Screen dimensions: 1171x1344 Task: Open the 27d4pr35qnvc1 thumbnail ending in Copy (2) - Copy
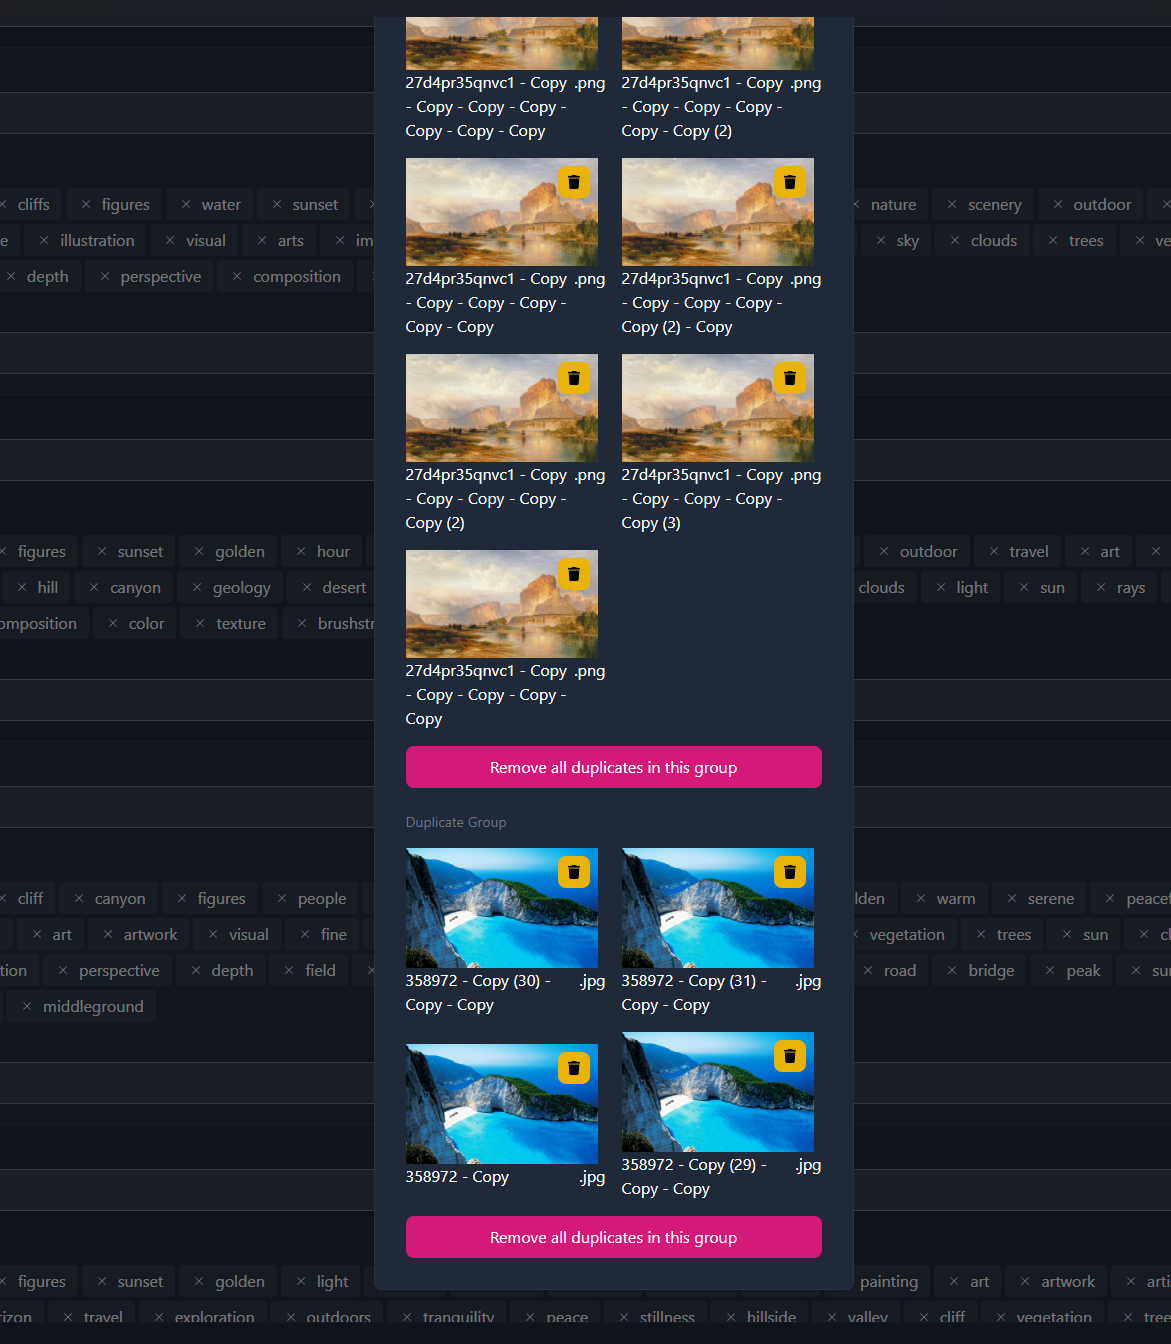718,212
